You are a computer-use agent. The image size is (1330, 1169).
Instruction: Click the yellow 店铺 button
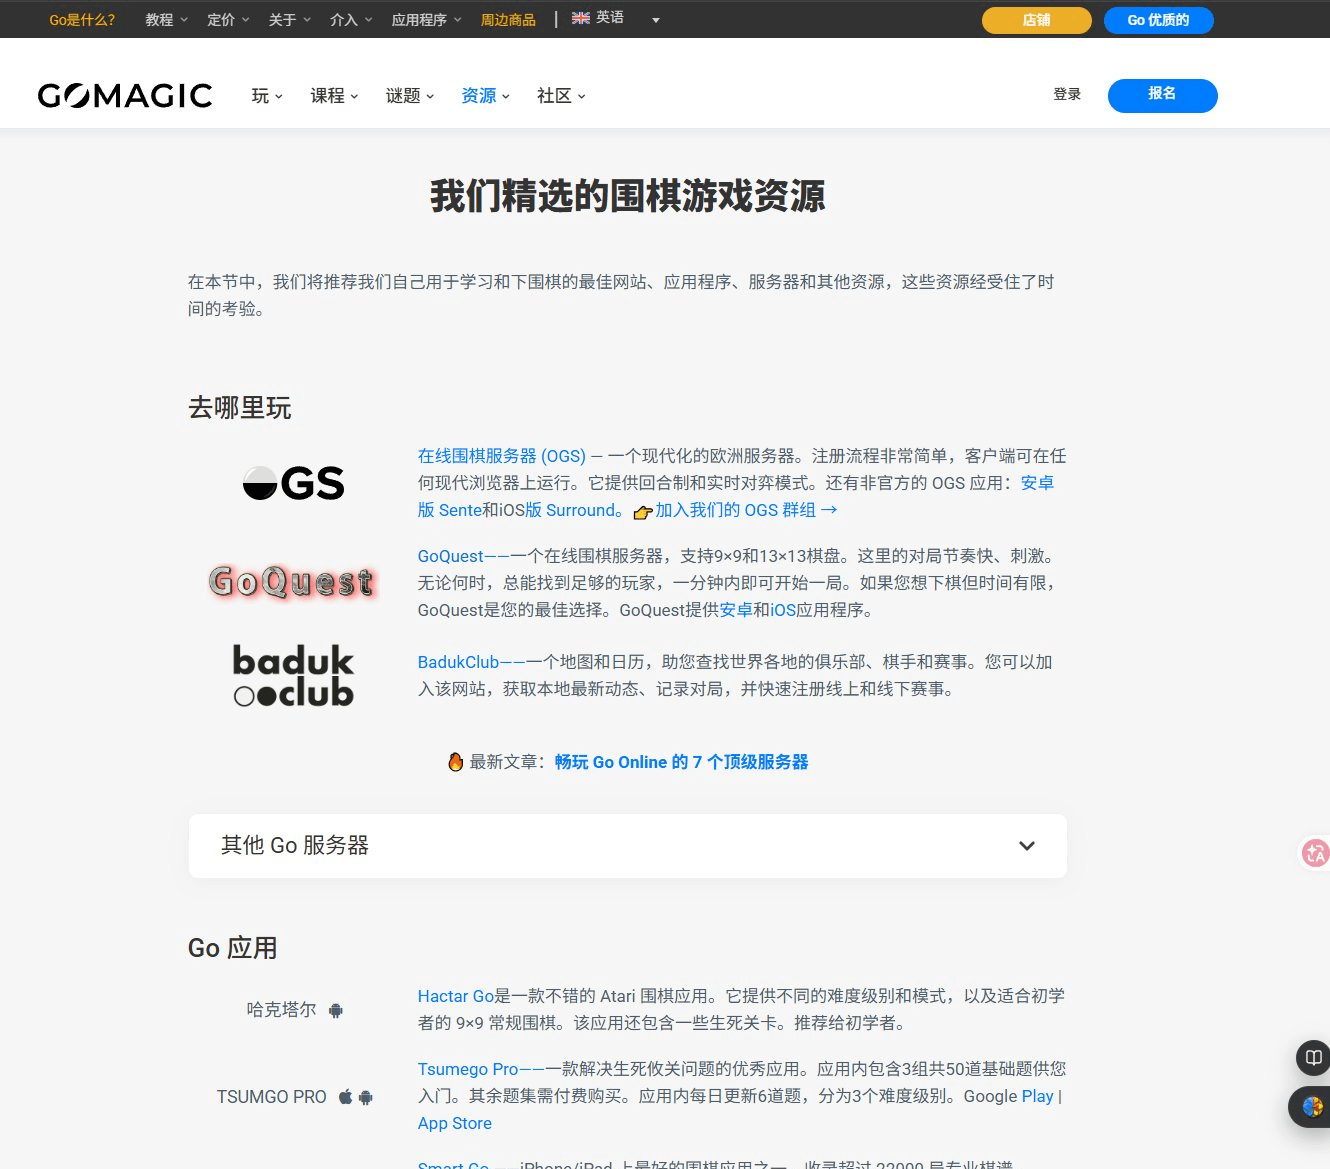(x=1037, y=20)
